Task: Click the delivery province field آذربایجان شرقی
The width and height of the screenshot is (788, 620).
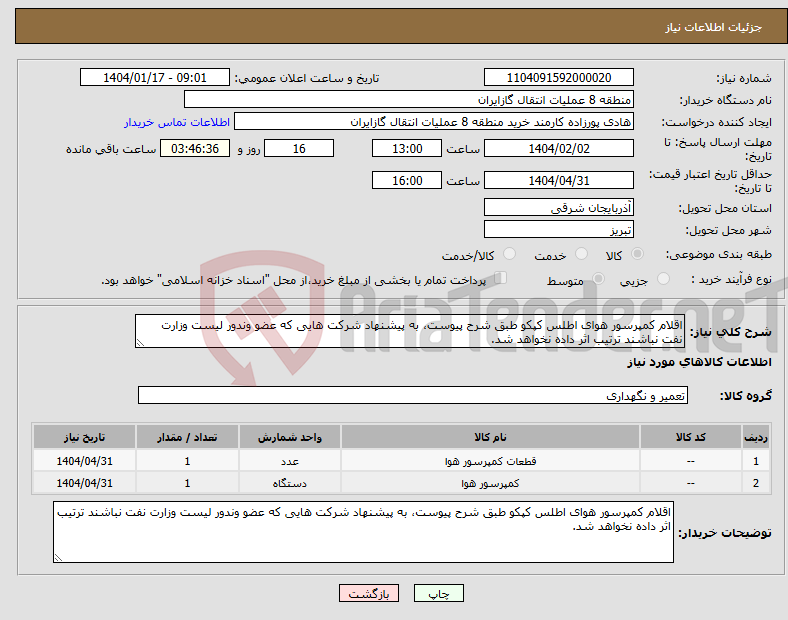Action: coord(559,207)
